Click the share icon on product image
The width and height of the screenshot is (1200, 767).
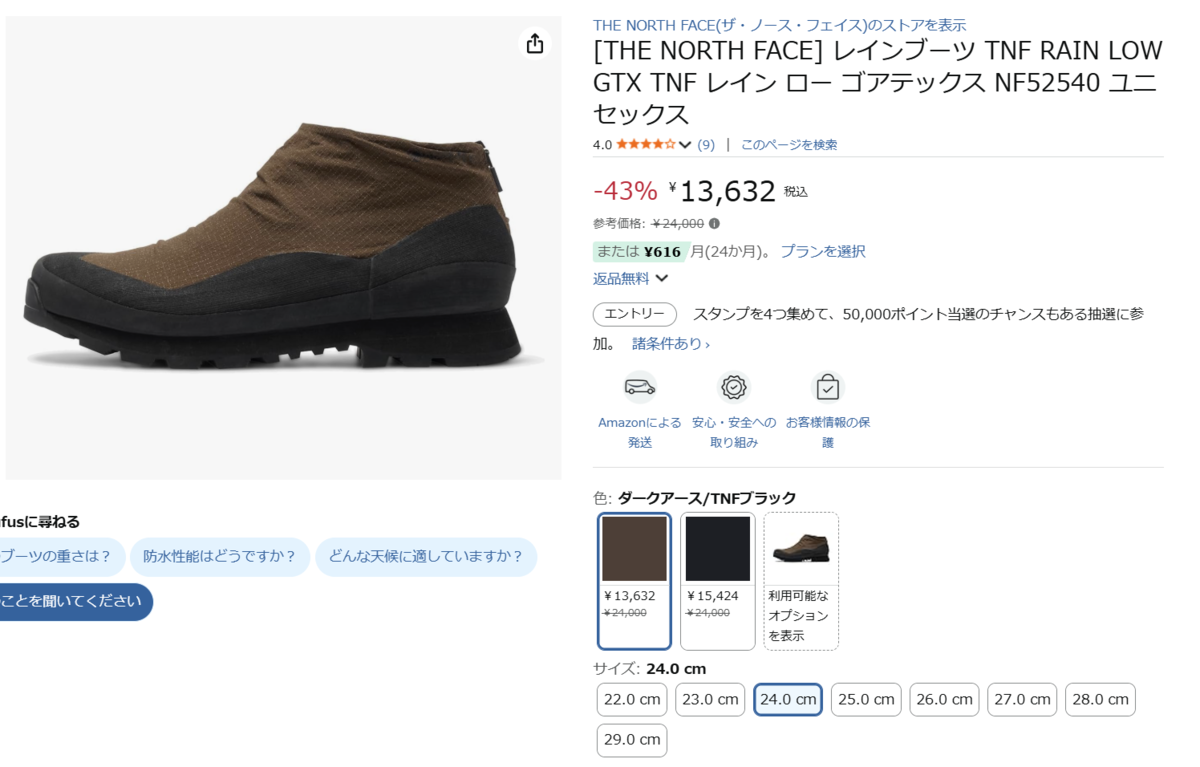535,43
